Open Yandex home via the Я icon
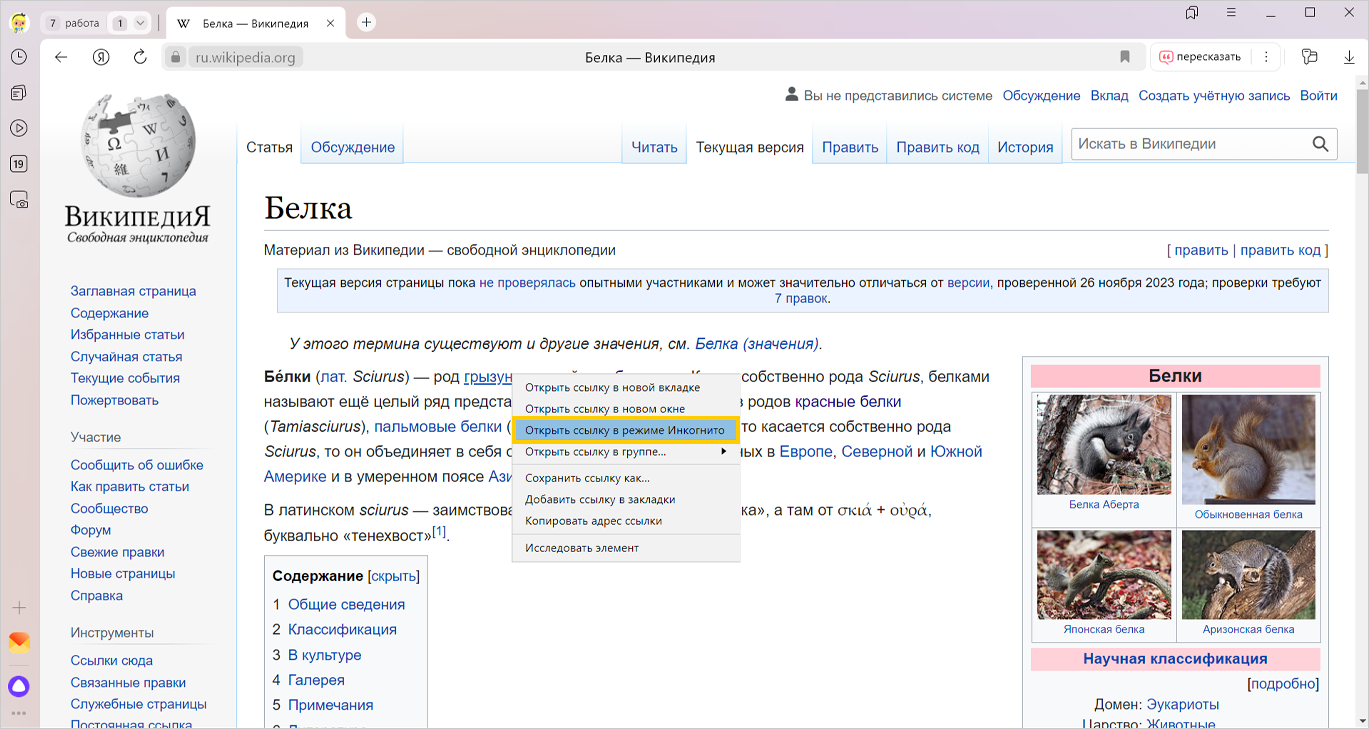 pyautogui.click(x=101, y=57)
